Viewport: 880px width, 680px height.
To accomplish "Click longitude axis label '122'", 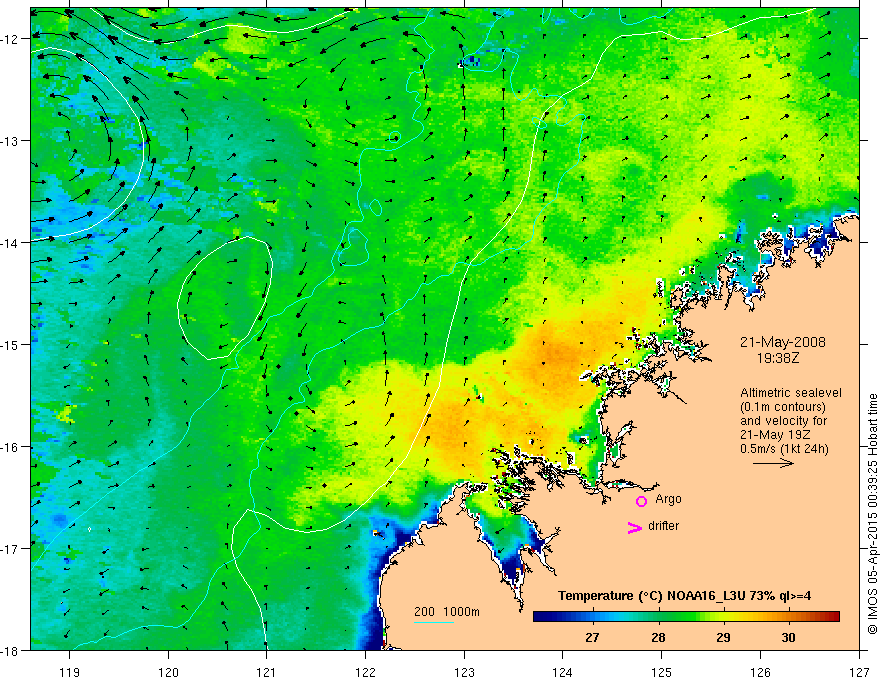I will coord(365,672).
